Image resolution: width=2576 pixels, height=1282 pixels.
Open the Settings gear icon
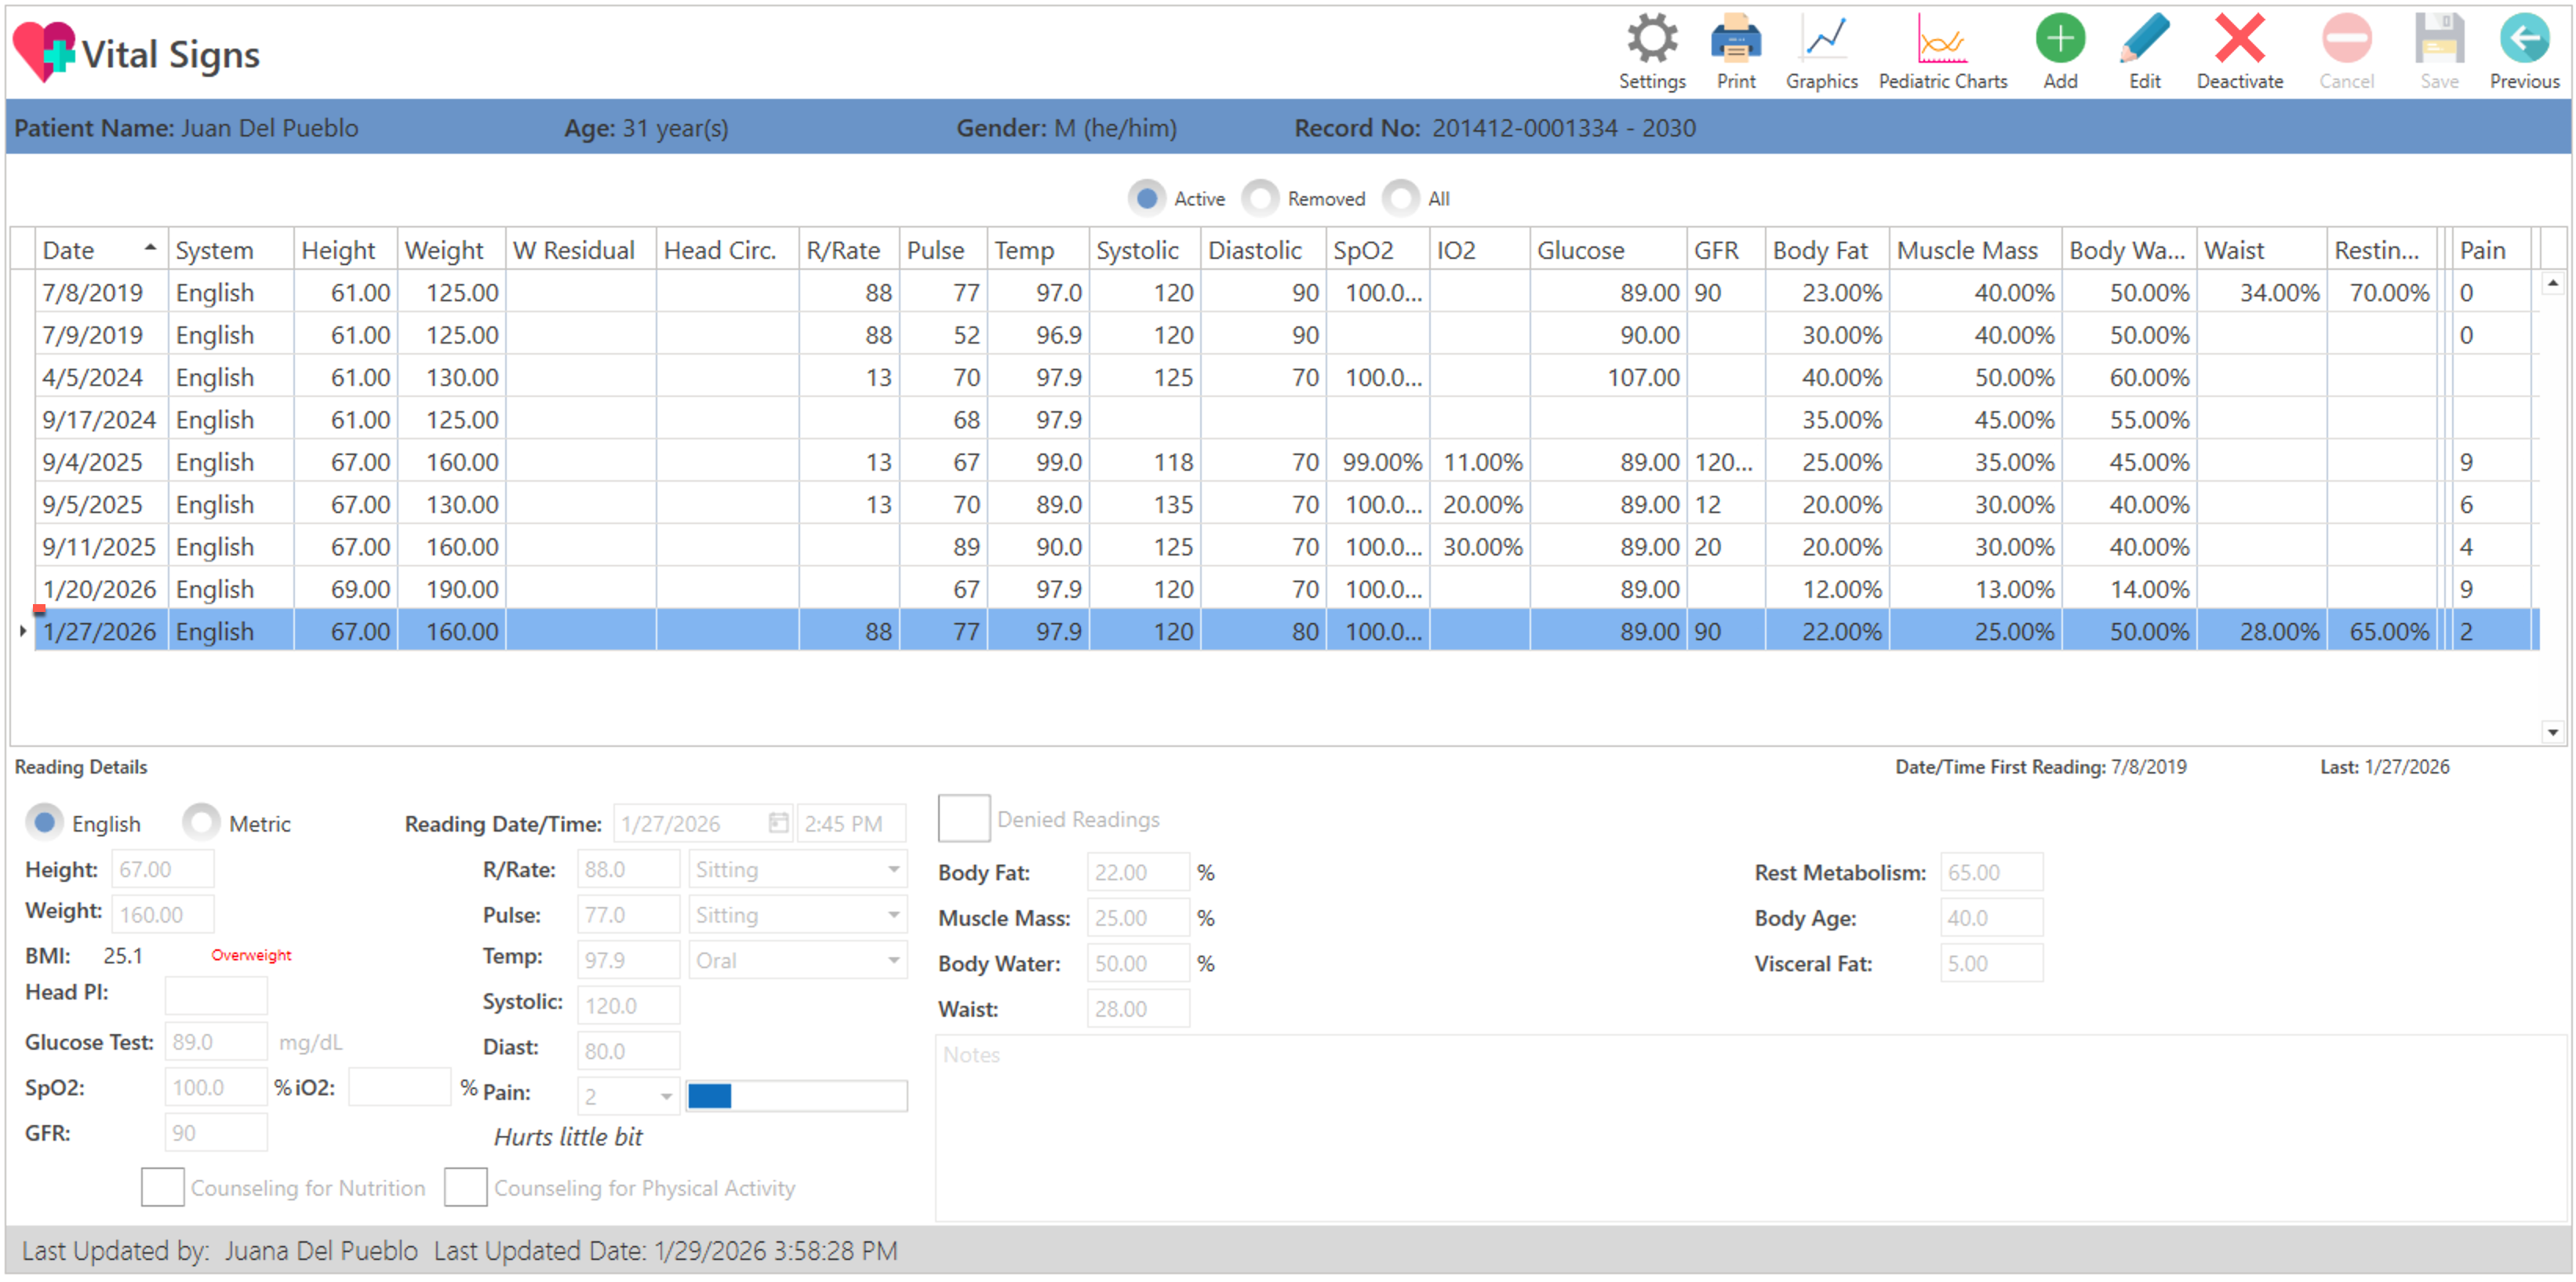tap(1651, 41)
